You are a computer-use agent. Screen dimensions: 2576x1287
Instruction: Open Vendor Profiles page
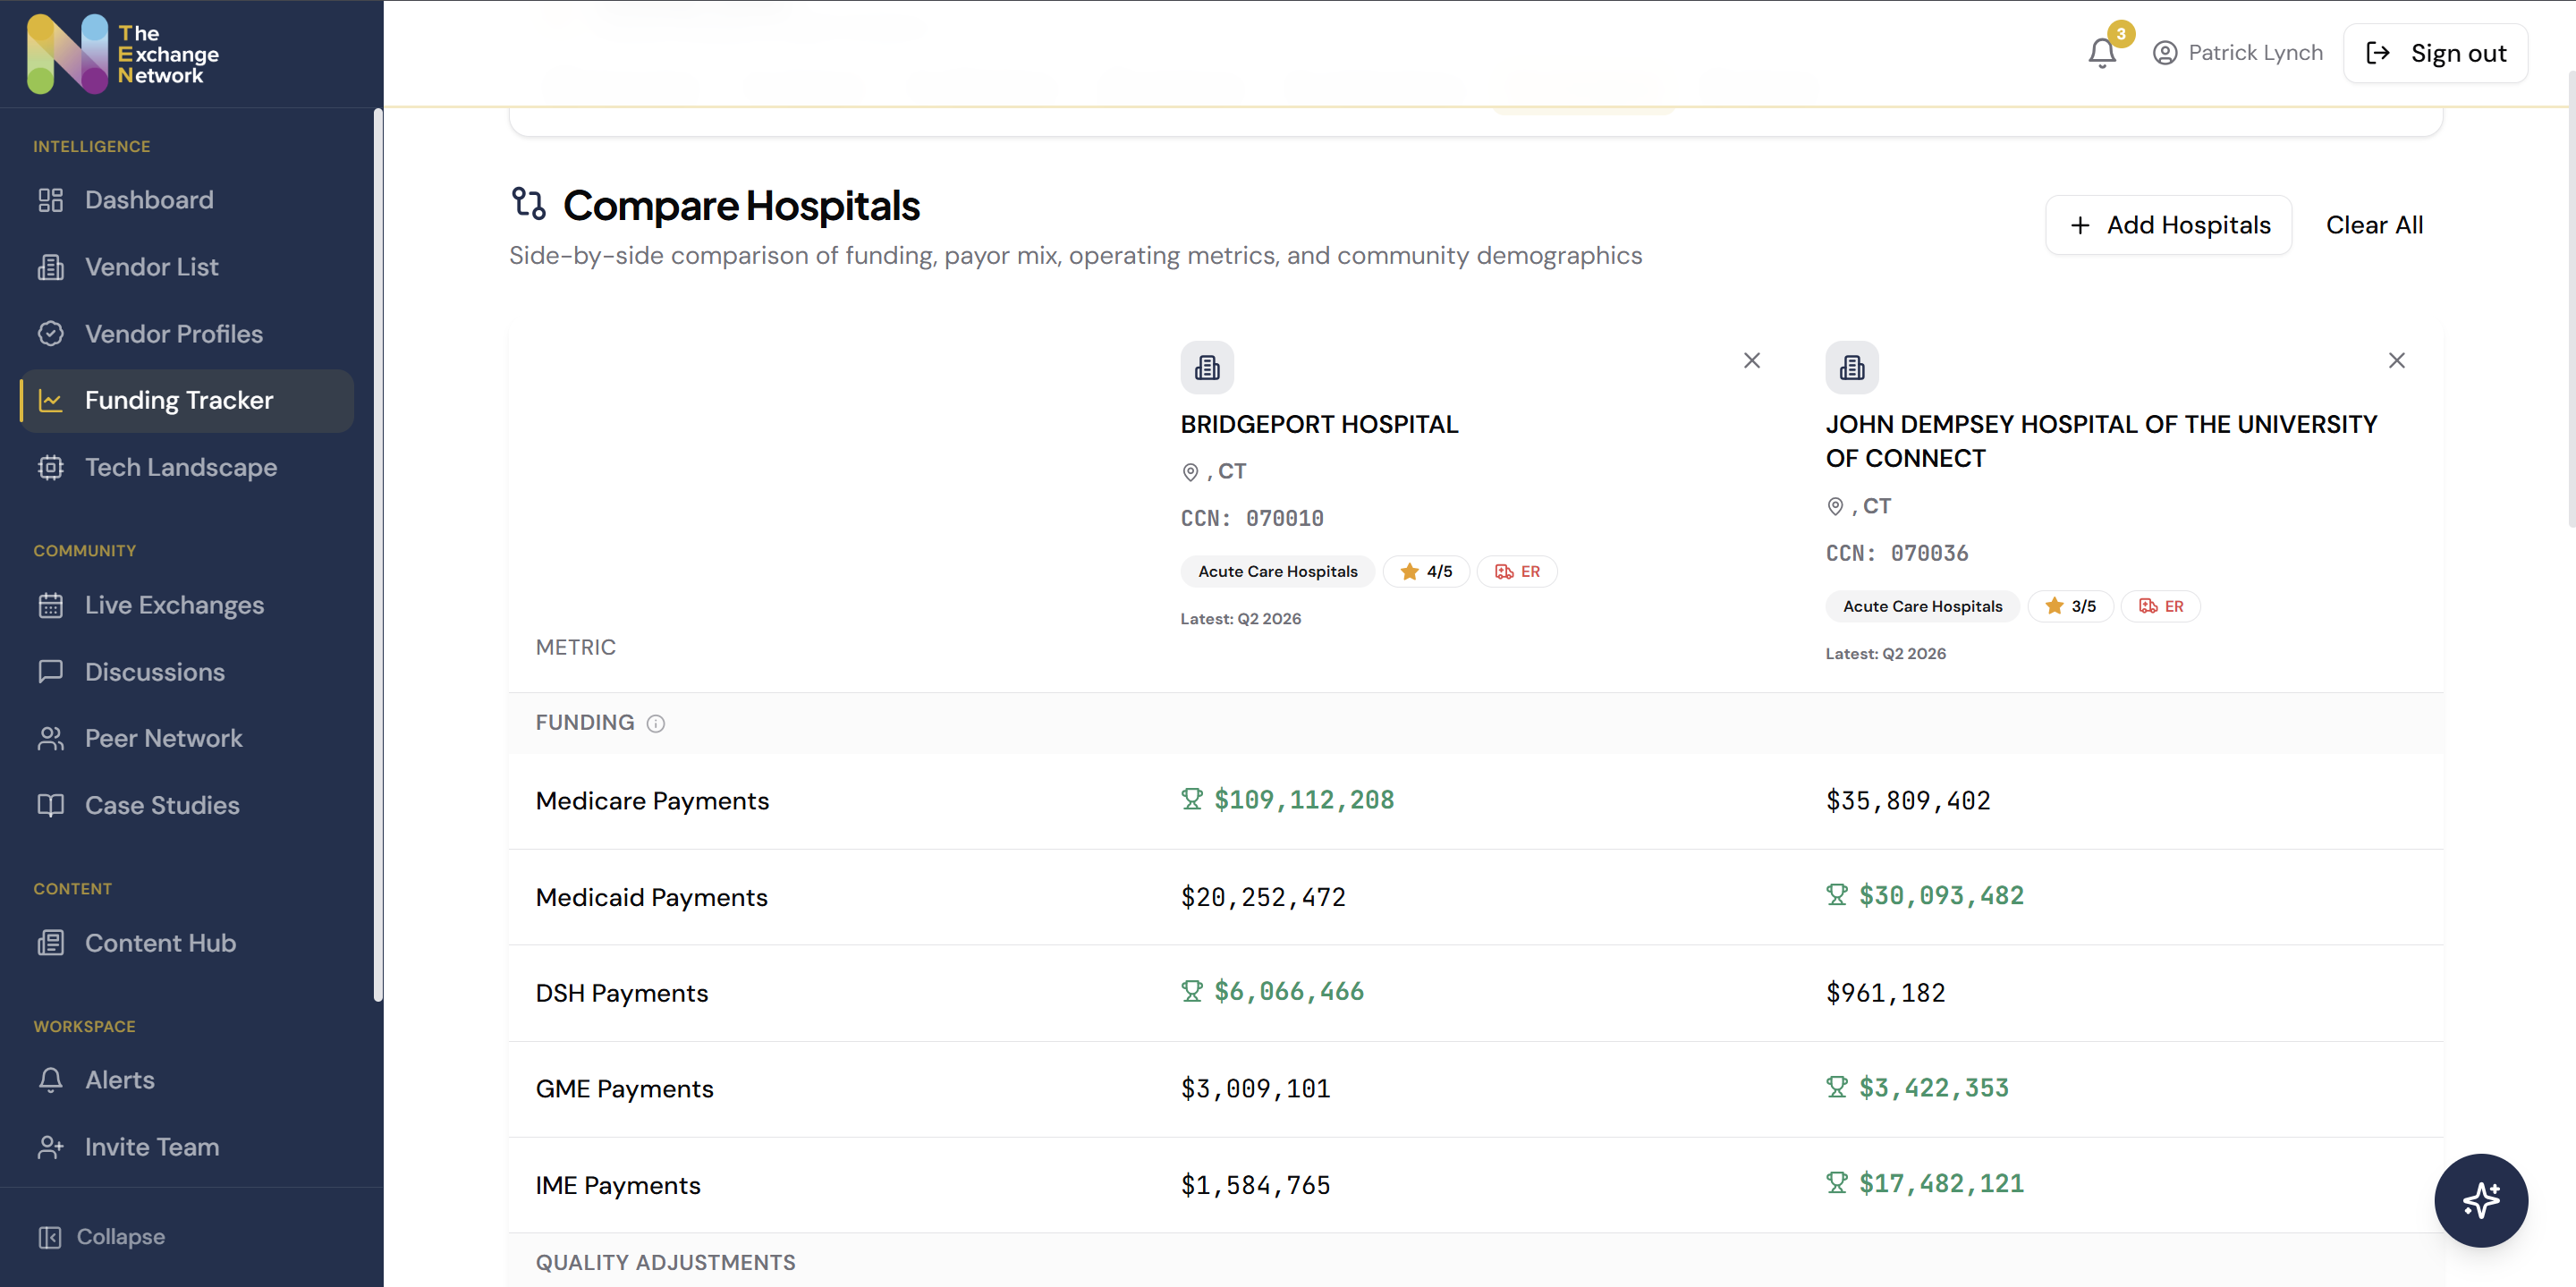click(x=187, y=334)
